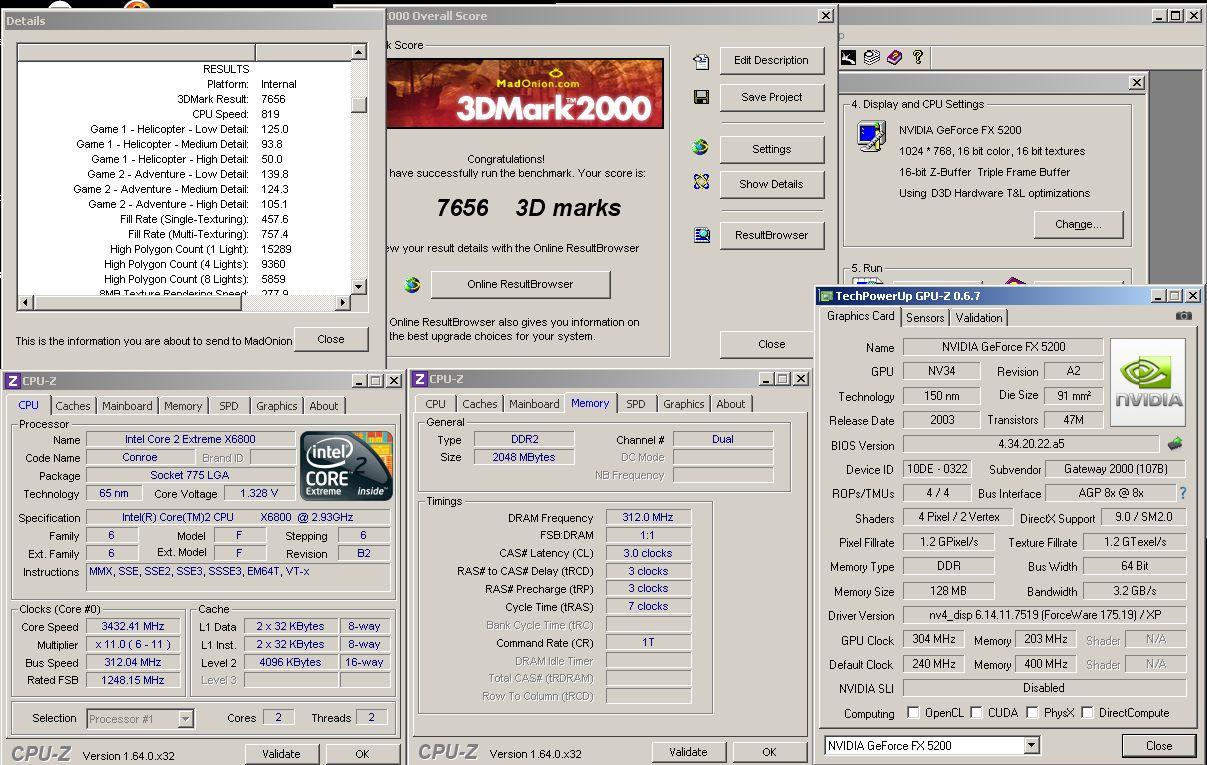The height and width of the screenshot is (765, 1207).
Task: Click Close in the Details window
Action: (331, 339)
